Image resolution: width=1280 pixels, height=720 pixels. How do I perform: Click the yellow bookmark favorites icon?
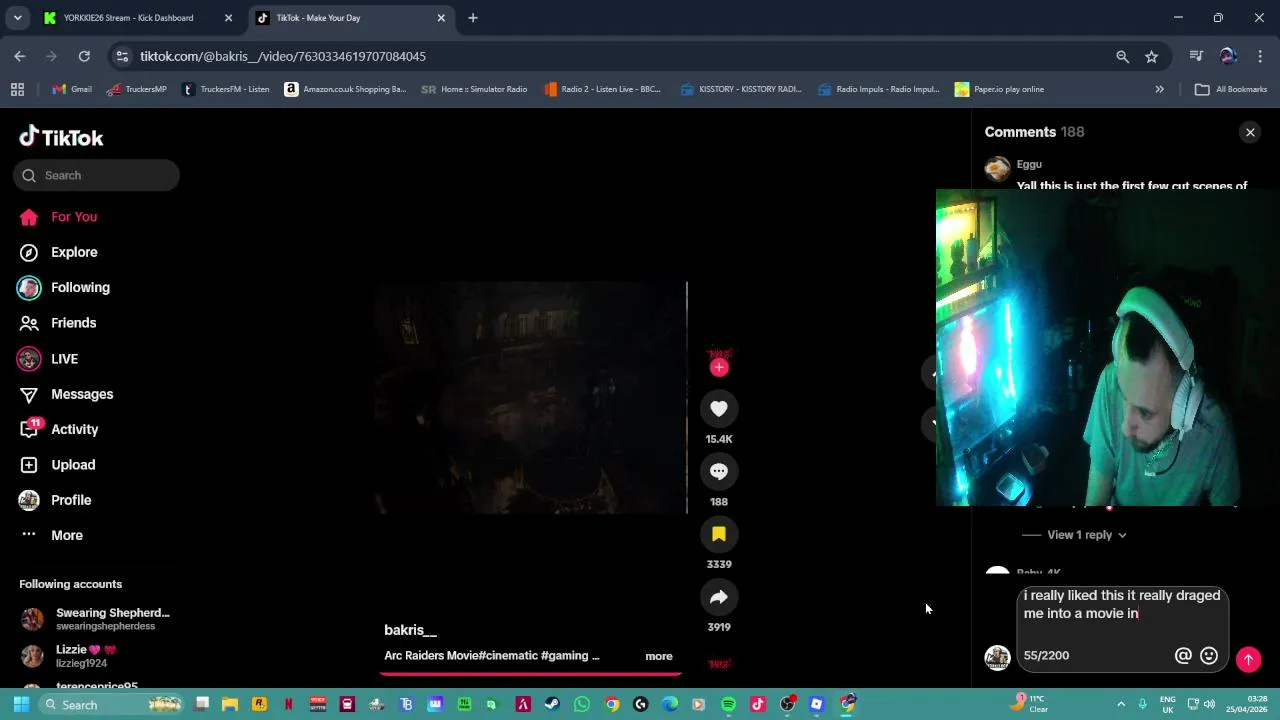pyautogui.click(x=719, y=534)
